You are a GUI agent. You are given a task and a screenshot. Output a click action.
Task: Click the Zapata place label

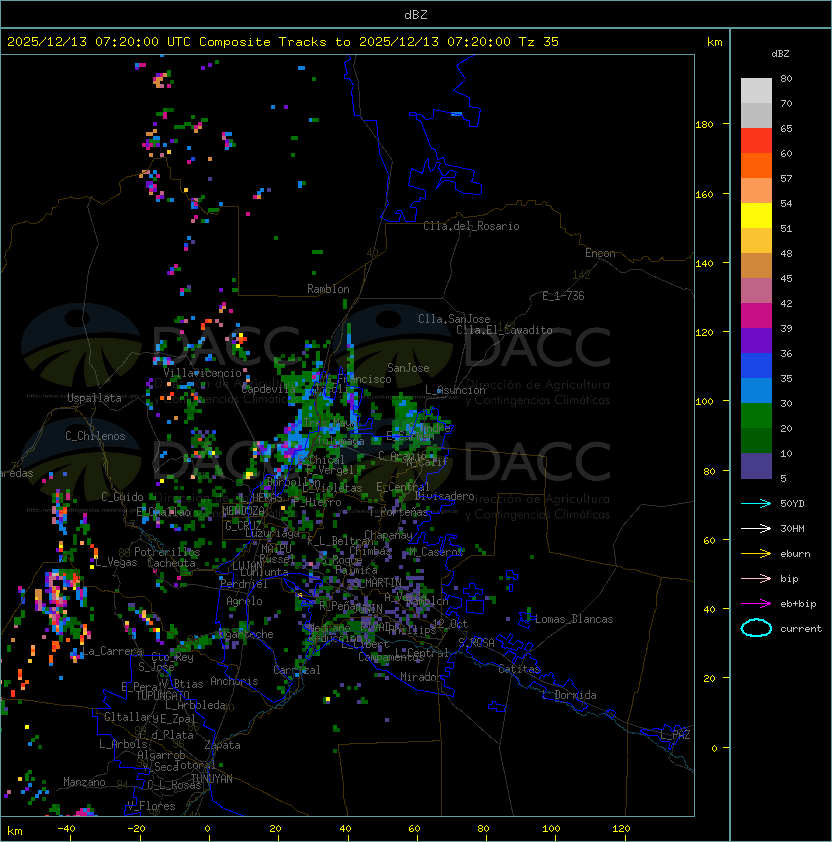(x=222, y=745)
